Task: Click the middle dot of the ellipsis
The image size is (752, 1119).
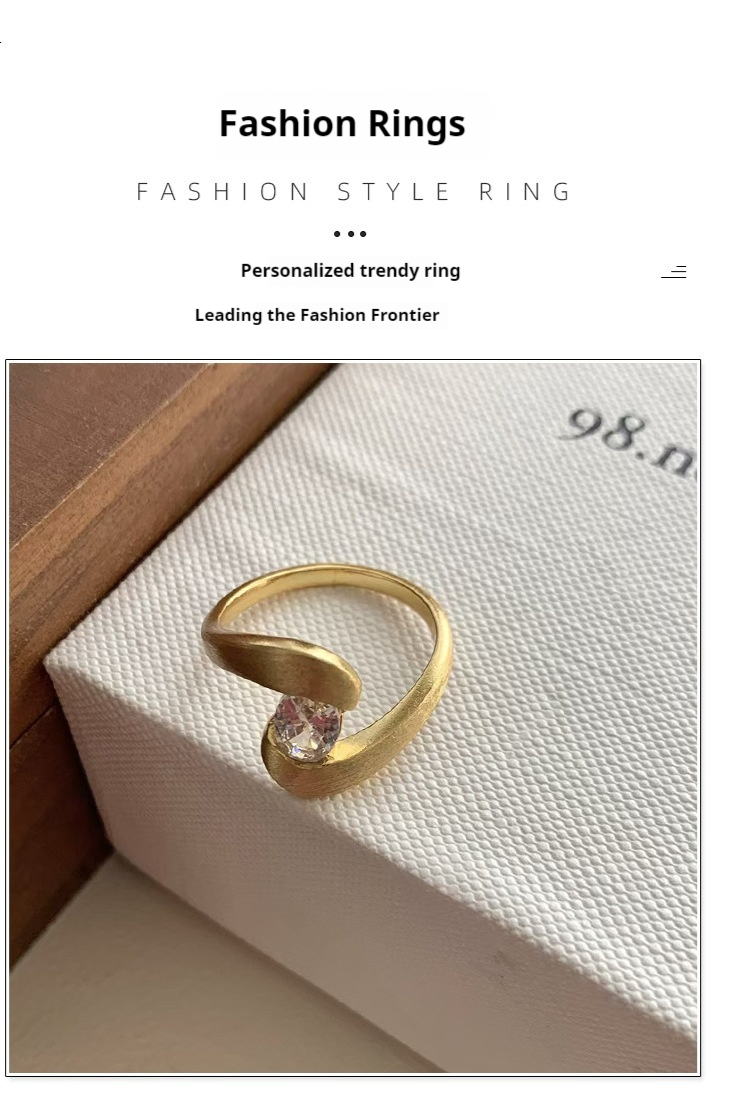Action: pos(350,234)
